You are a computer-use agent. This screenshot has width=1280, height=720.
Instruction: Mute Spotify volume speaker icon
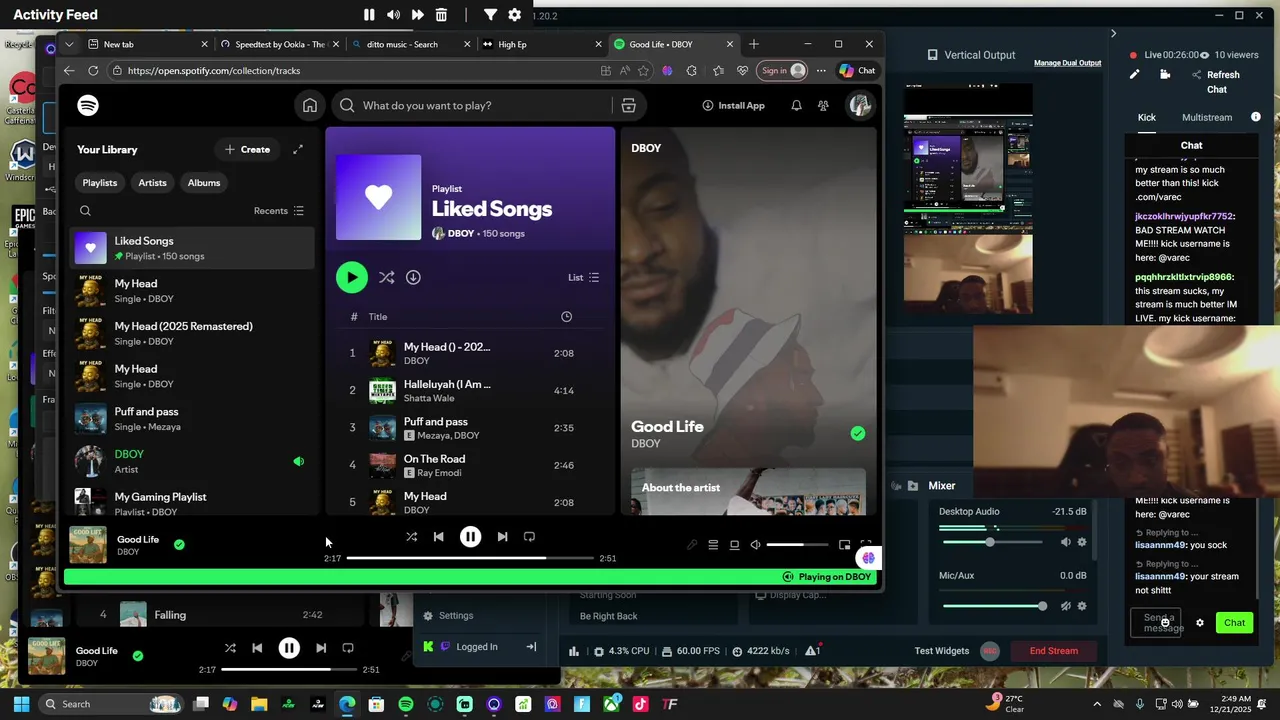(755, 545)
